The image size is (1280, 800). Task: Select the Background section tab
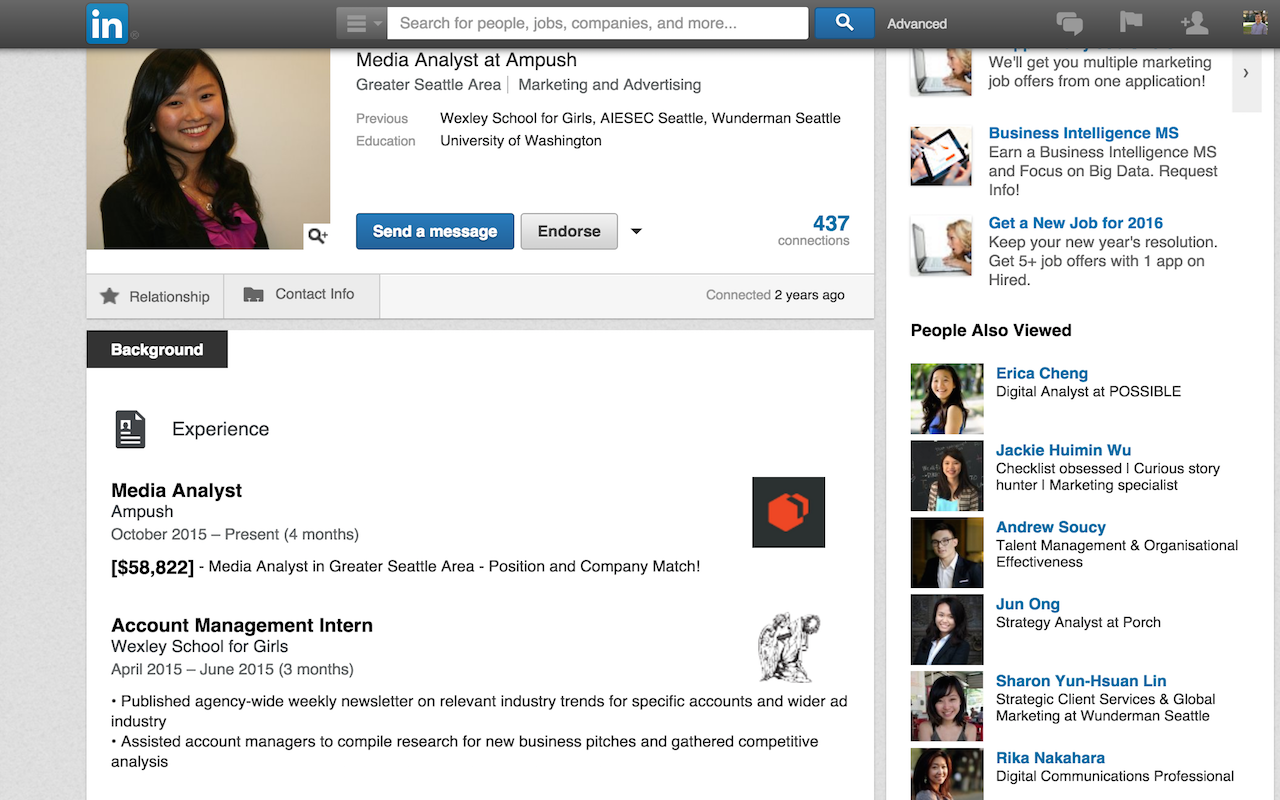pyautogui.click(x=157, y=349)
